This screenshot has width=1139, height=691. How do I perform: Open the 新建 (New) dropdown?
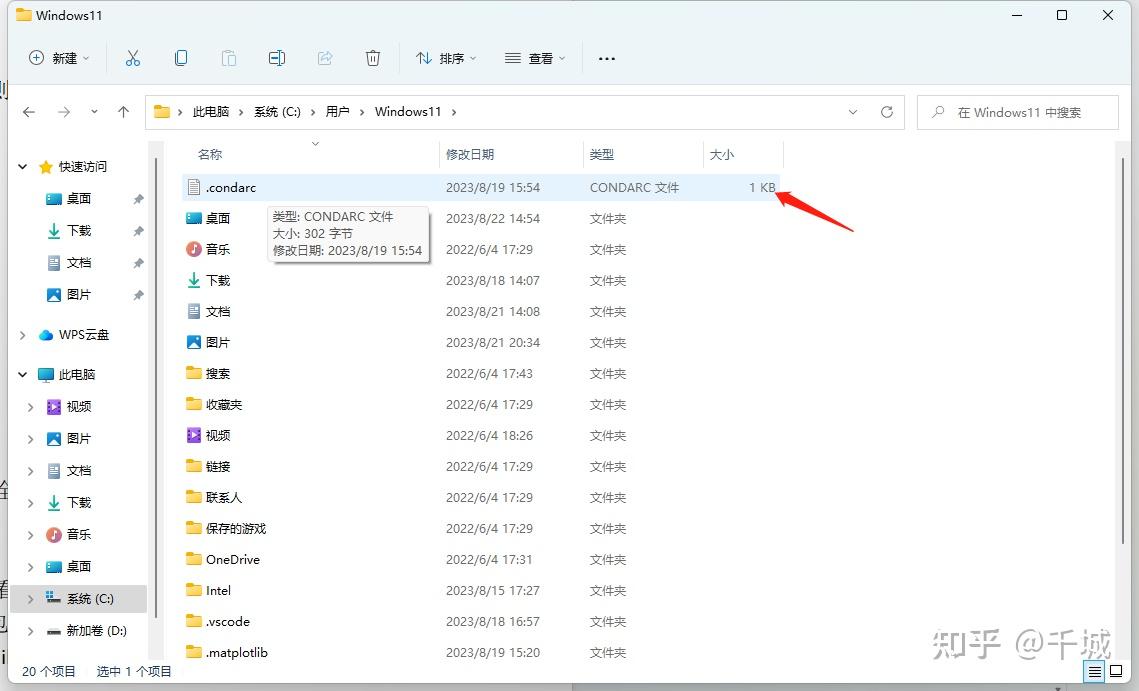point(59,58)
